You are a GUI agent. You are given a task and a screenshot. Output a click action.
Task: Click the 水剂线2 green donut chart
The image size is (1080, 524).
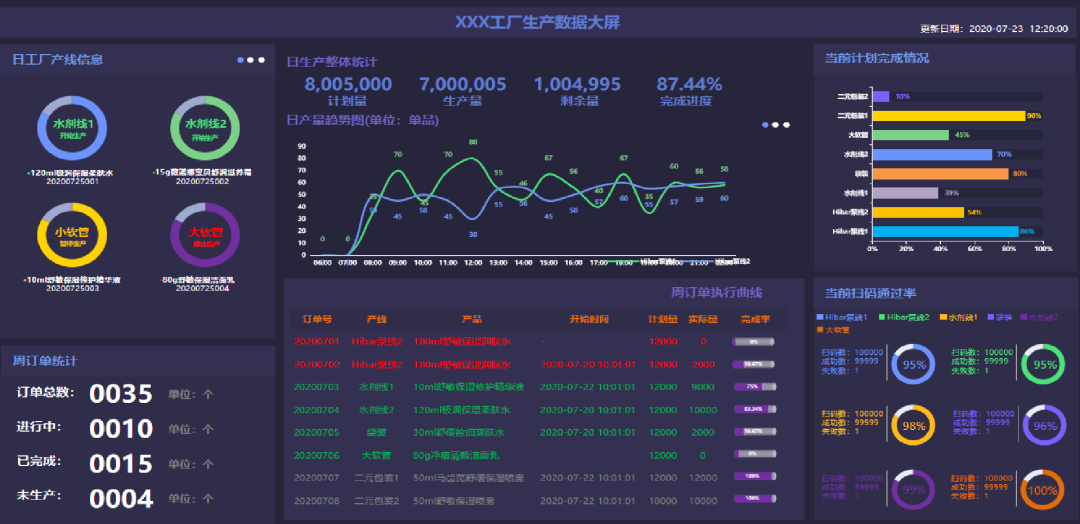pos(205,130)
